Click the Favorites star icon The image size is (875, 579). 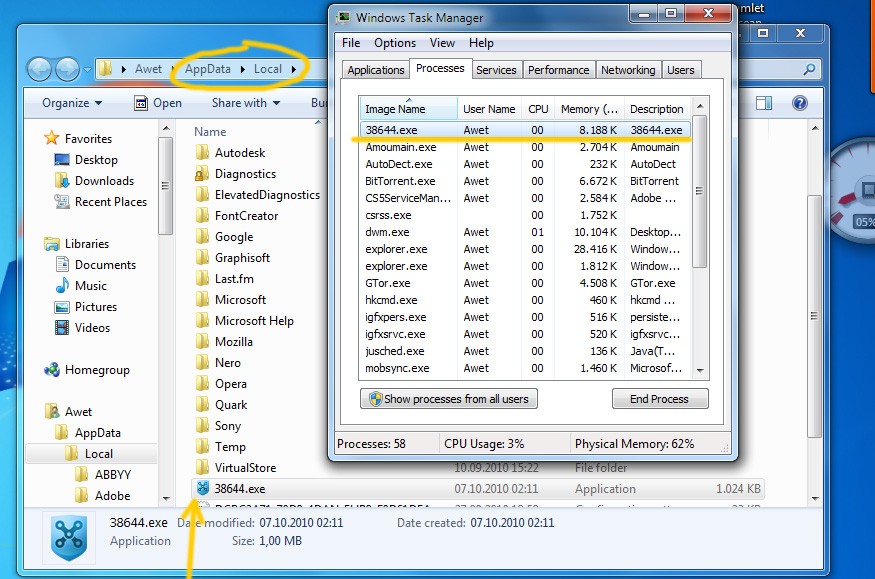pos(51,138)
